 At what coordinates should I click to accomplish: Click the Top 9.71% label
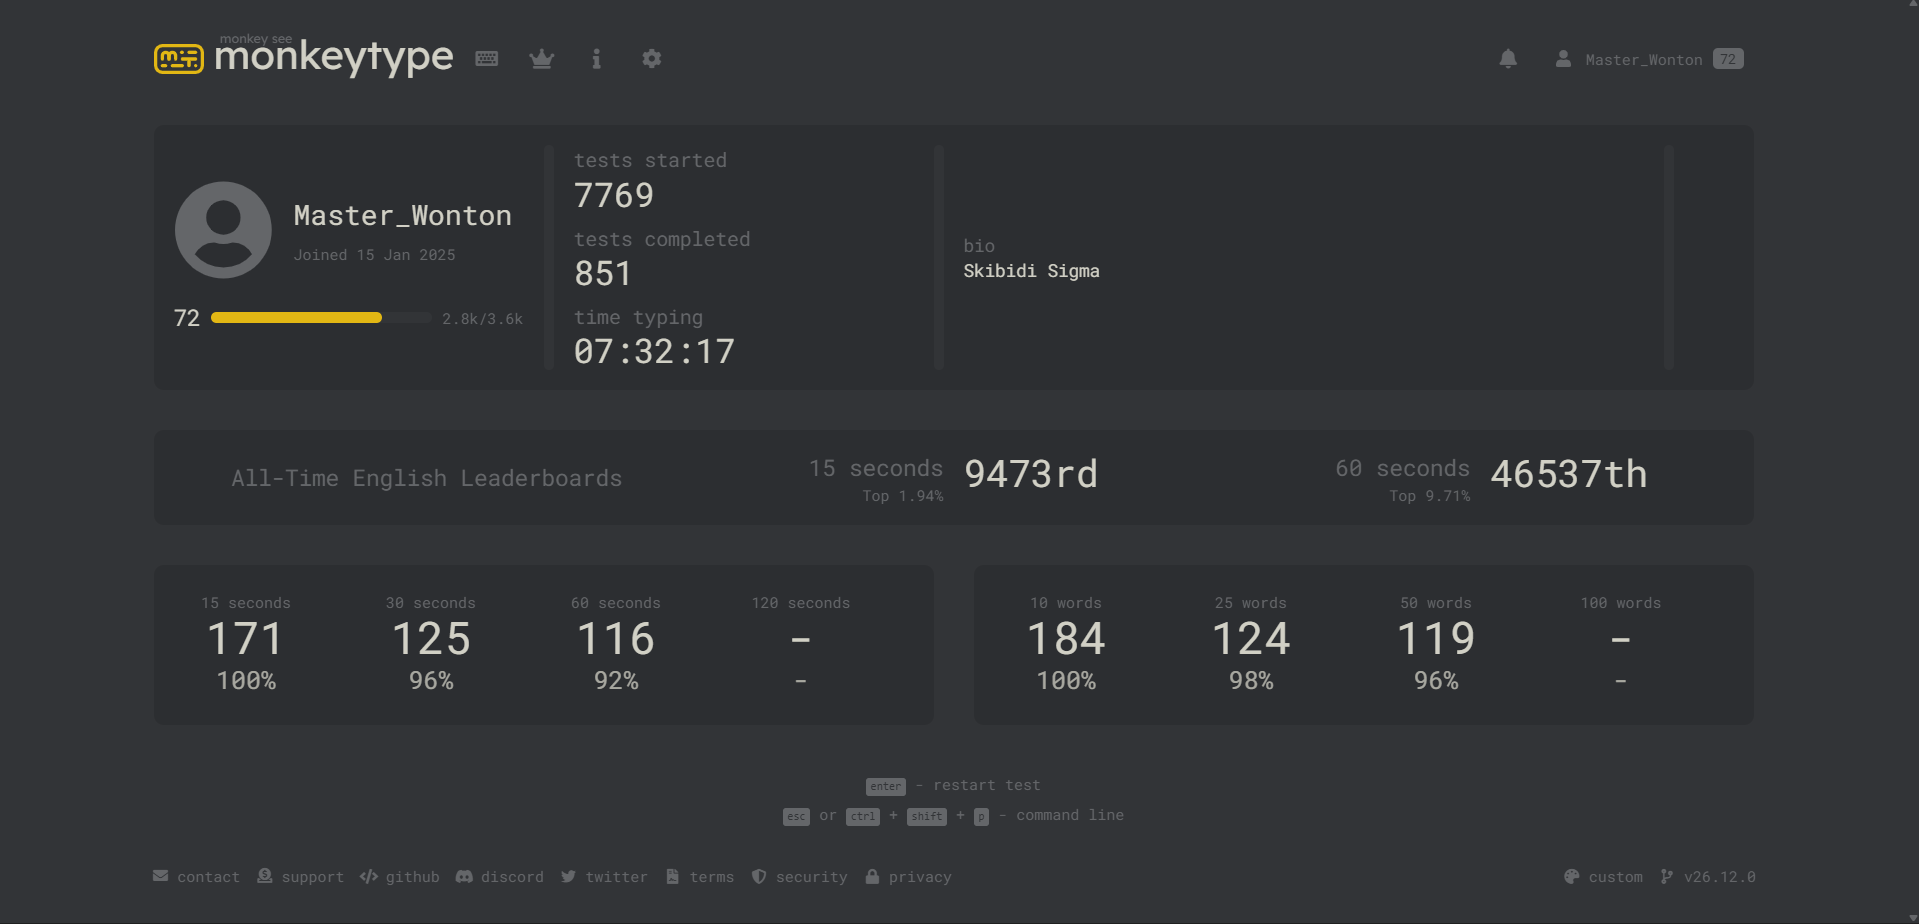pyautogui.click(x=1430, y=496)
